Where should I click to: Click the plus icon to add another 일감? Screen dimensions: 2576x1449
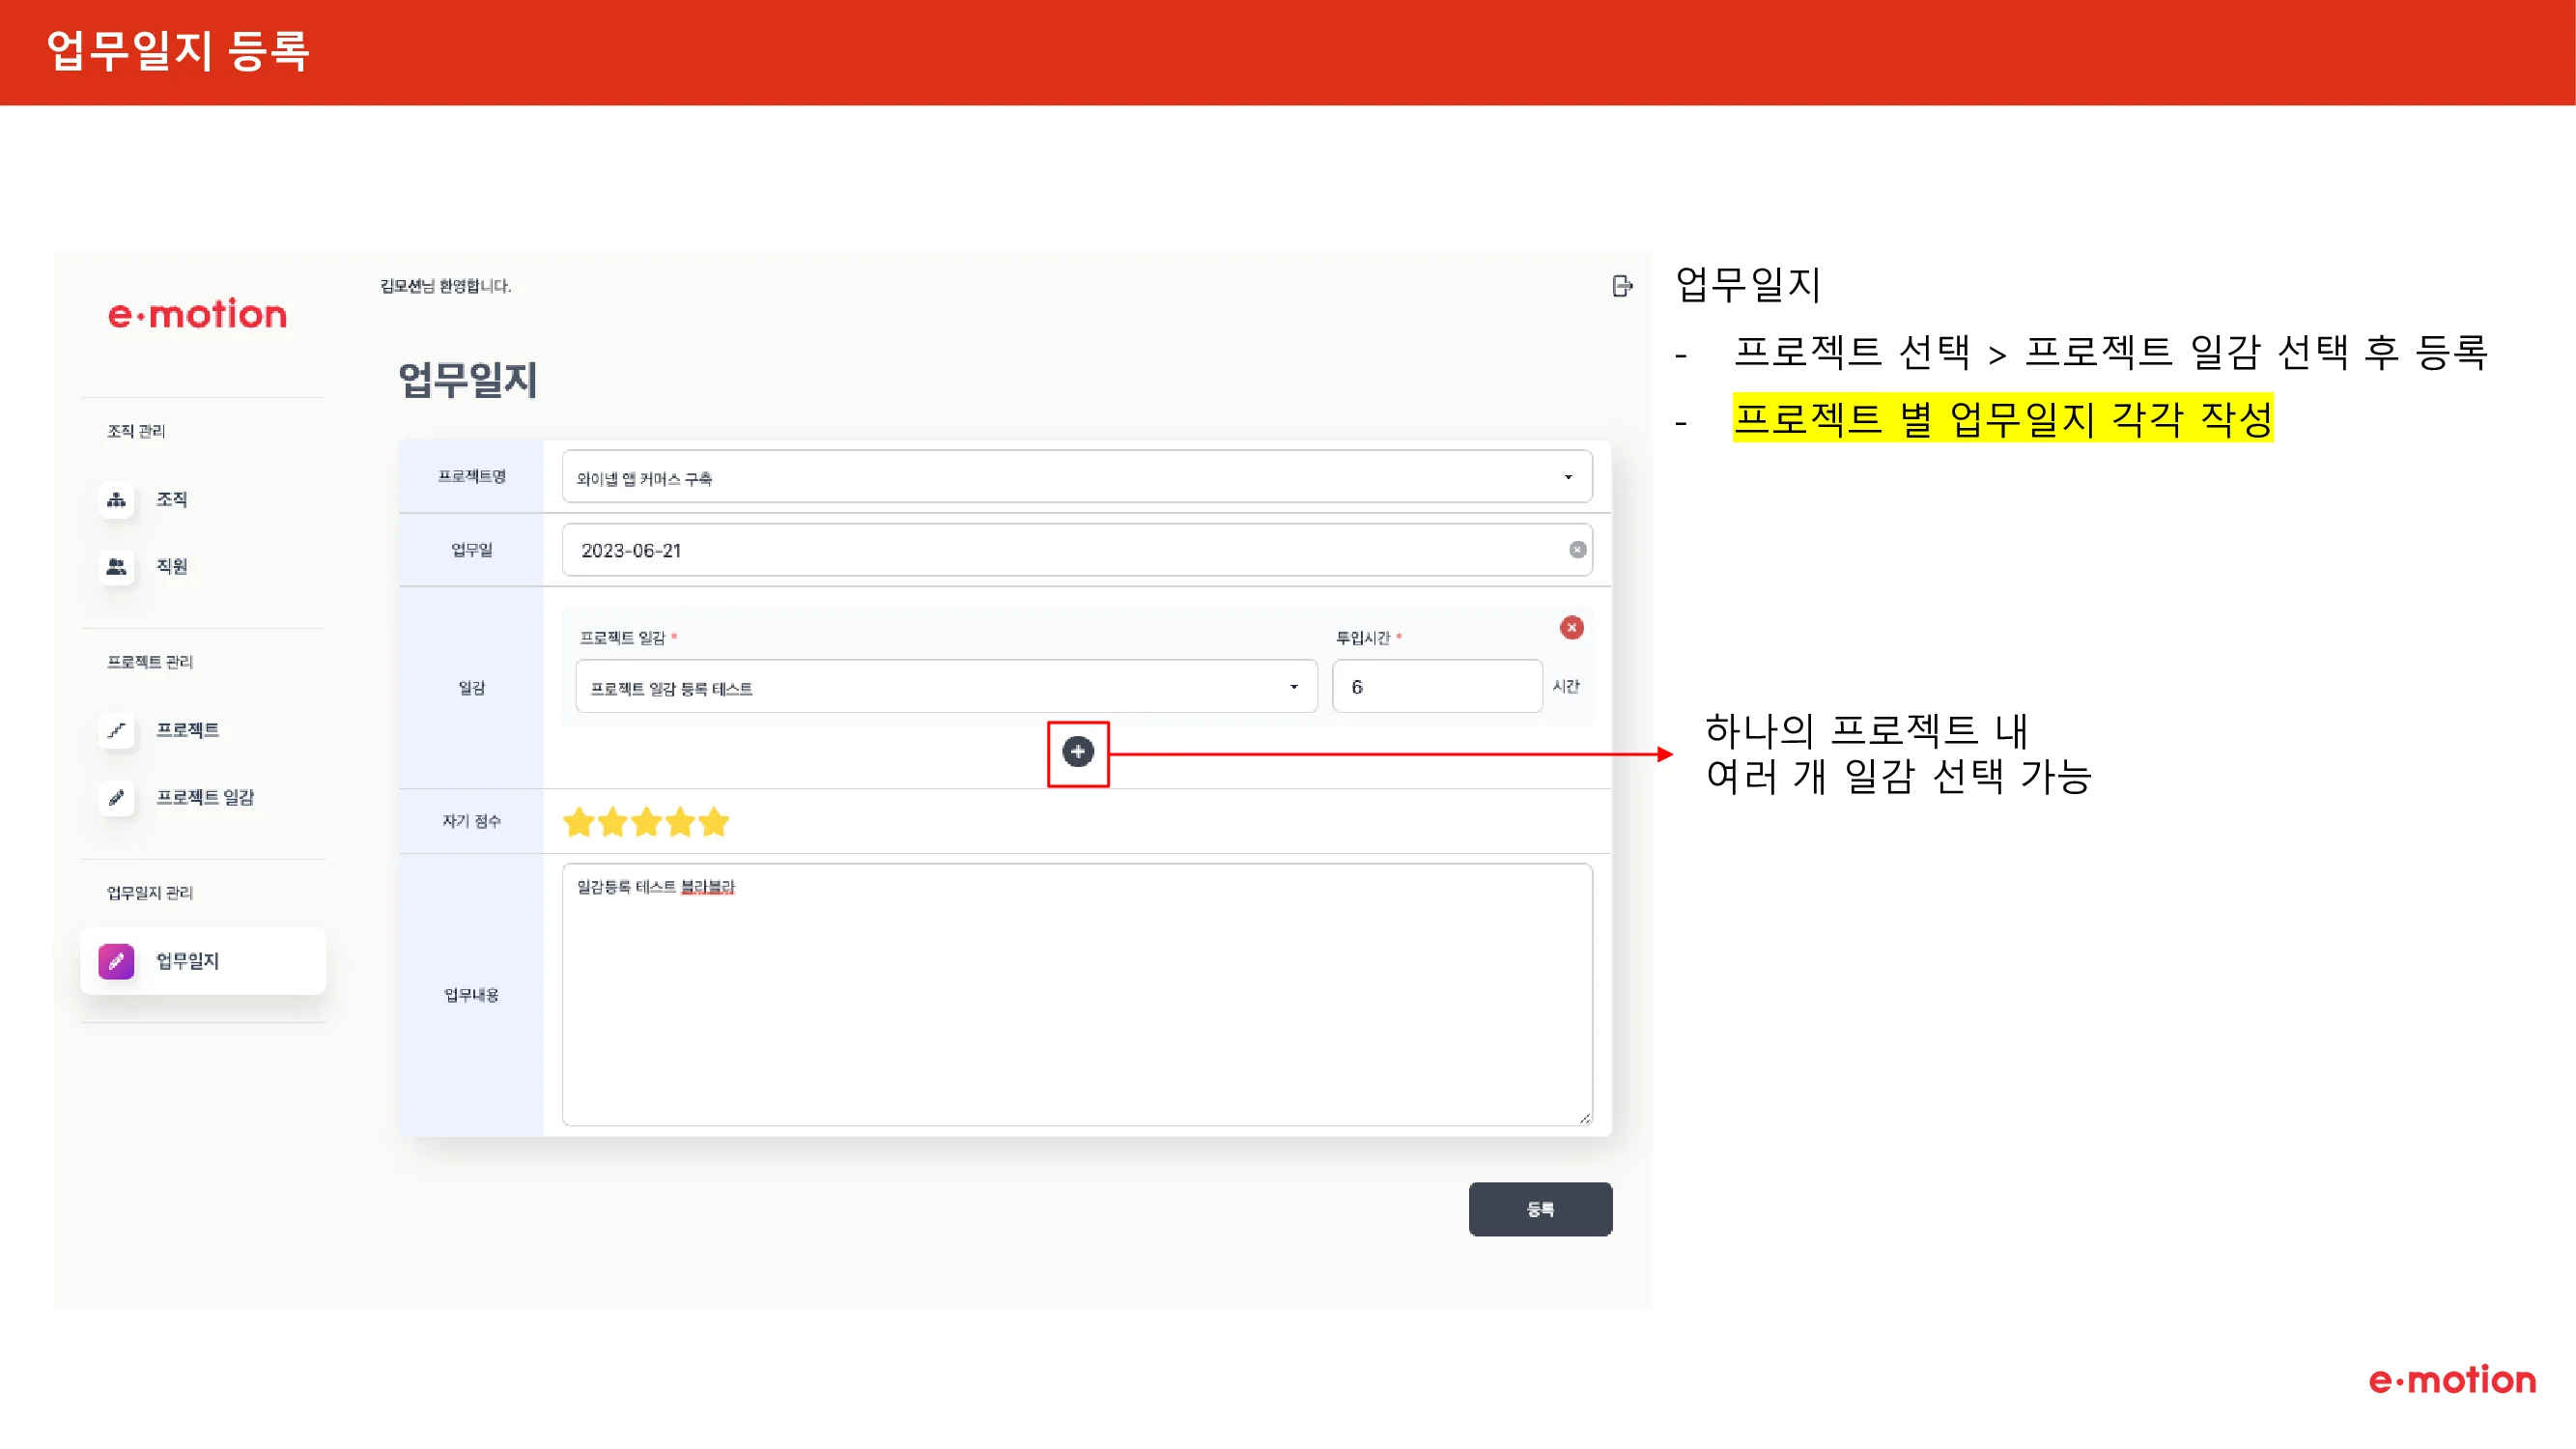click(1078, 751)
